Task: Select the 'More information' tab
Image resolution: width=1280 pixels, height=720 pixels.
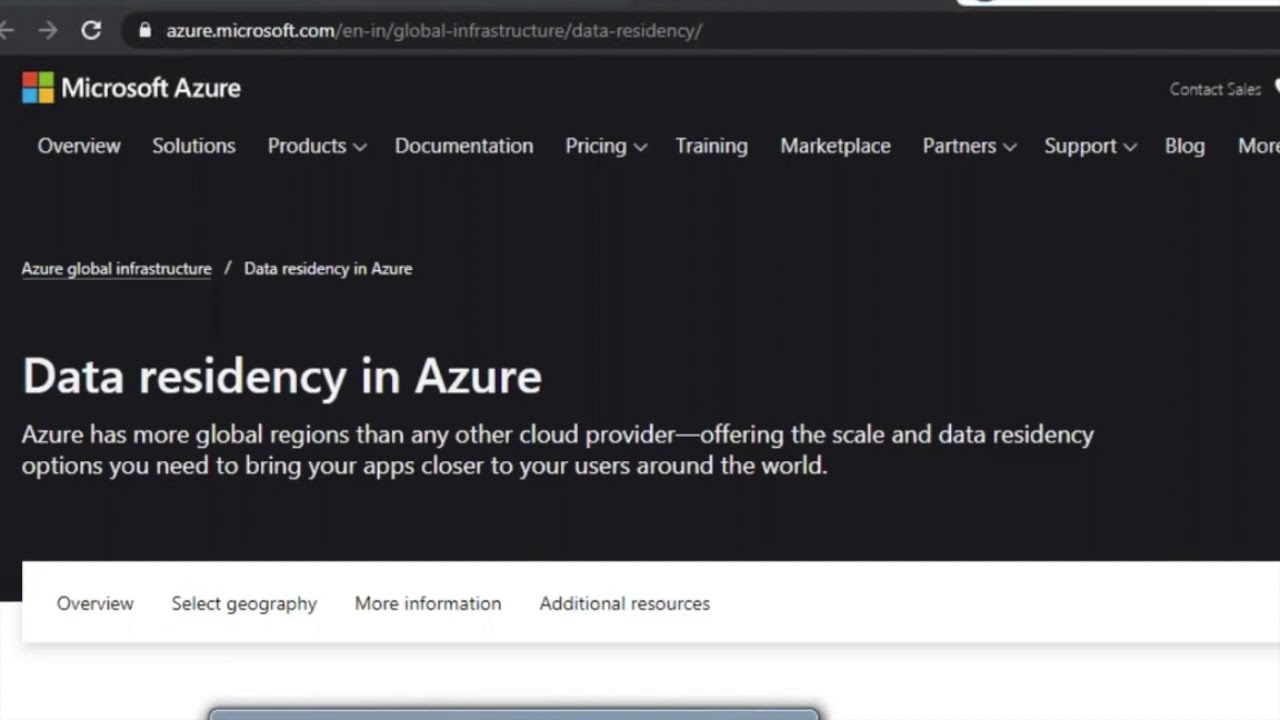Action: pyautogui.click(x=428, y=603)
